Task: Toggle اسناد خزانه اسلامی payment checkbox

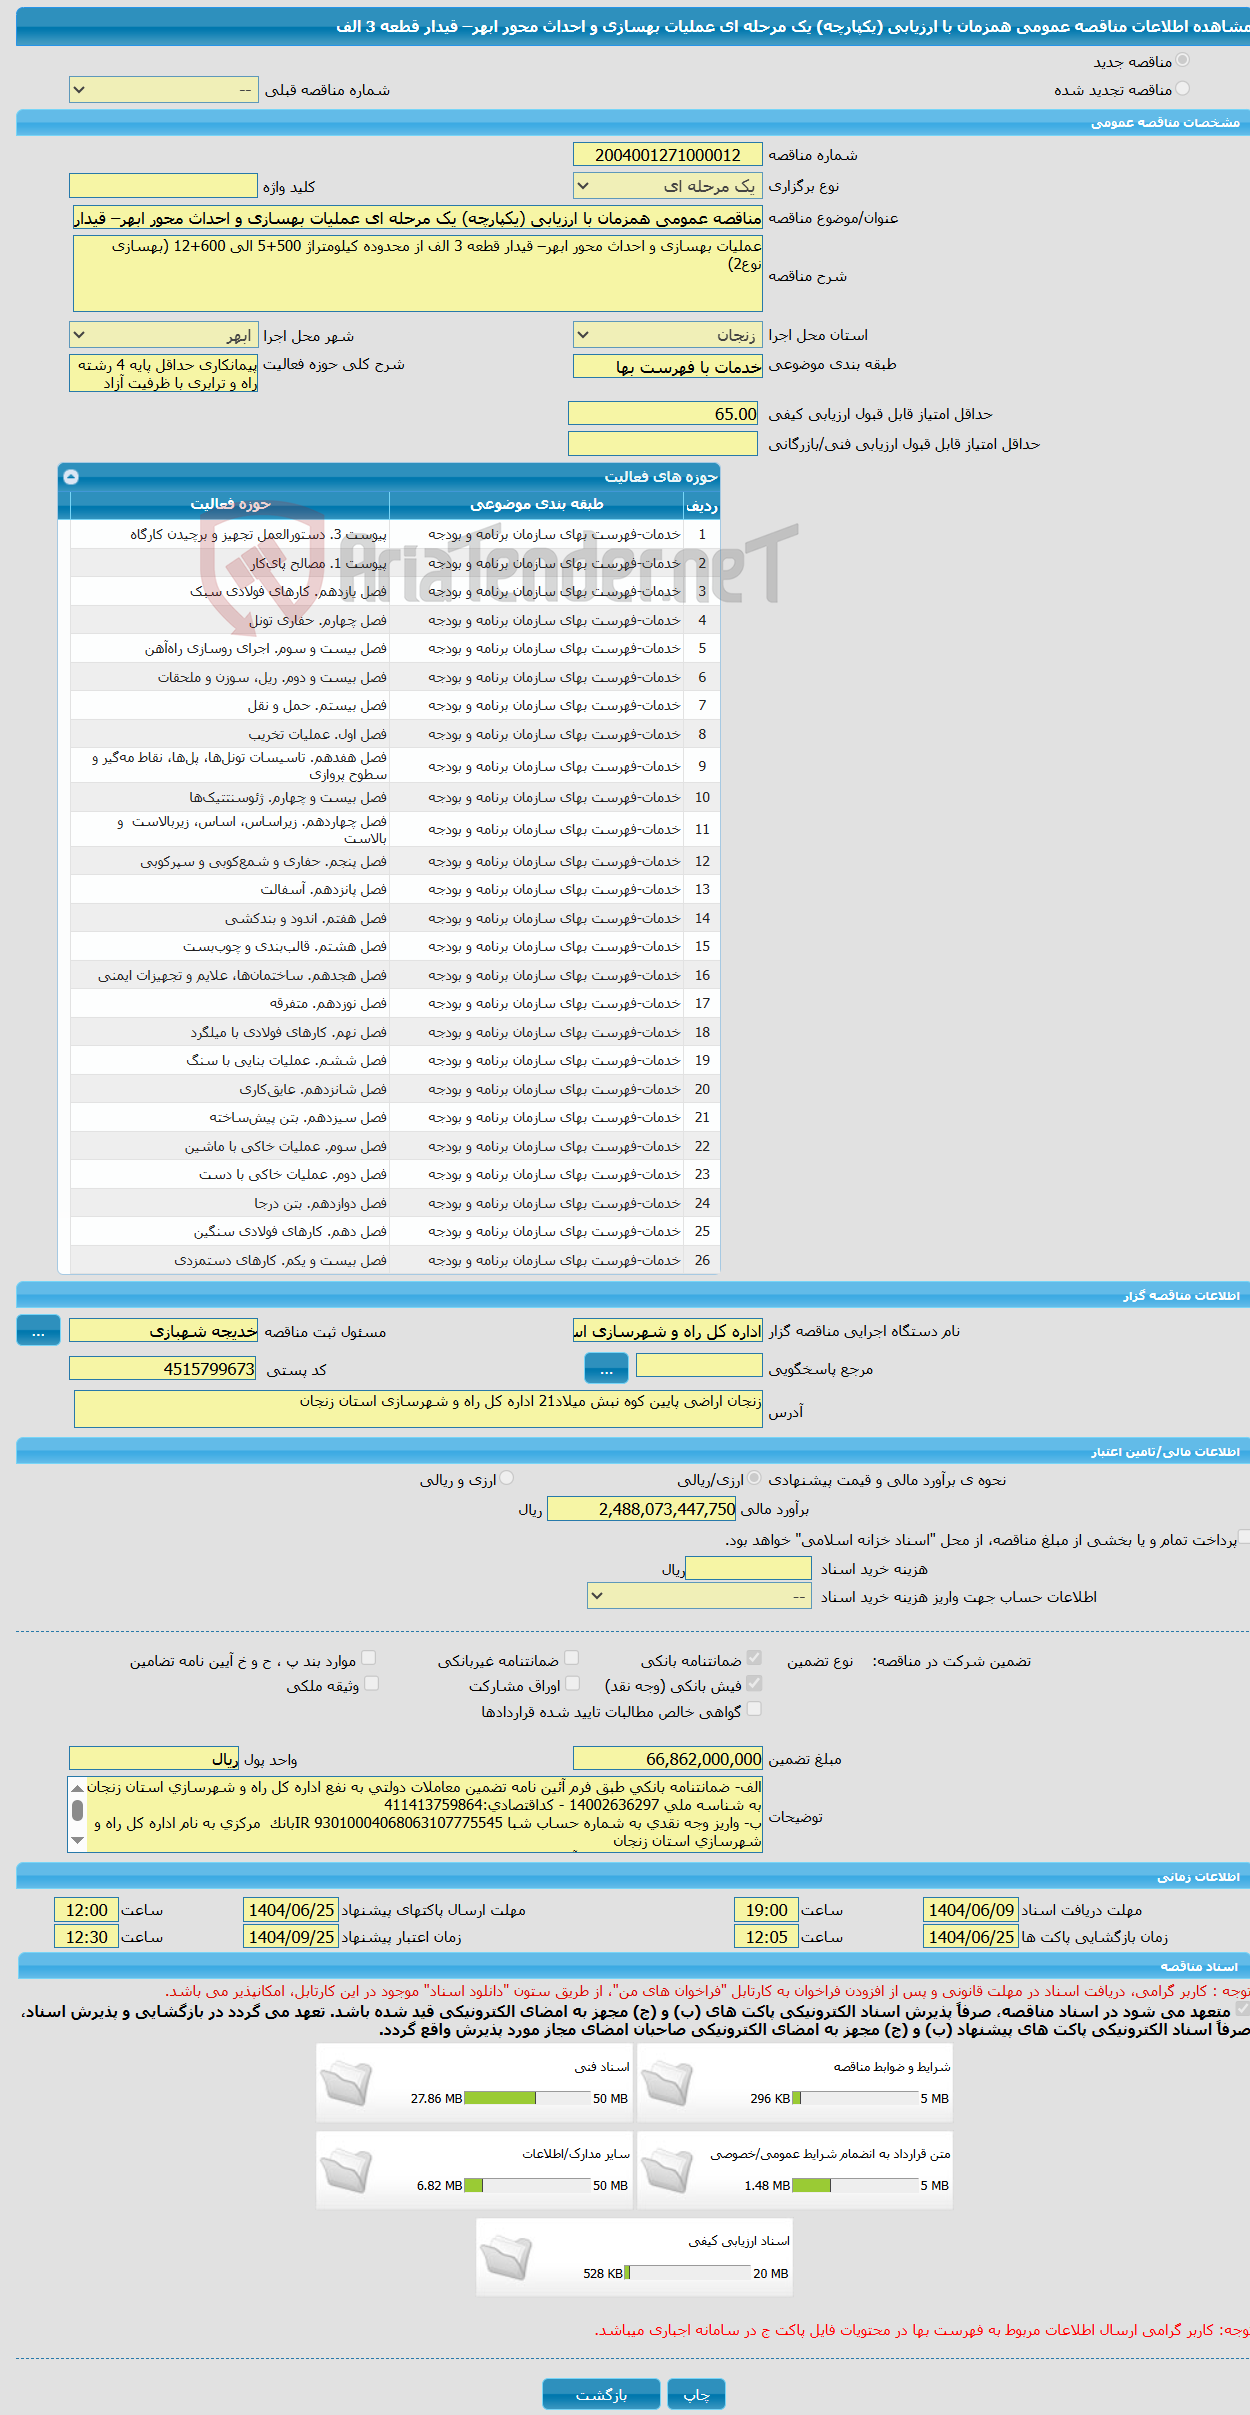Action: click(1244, 1536)
